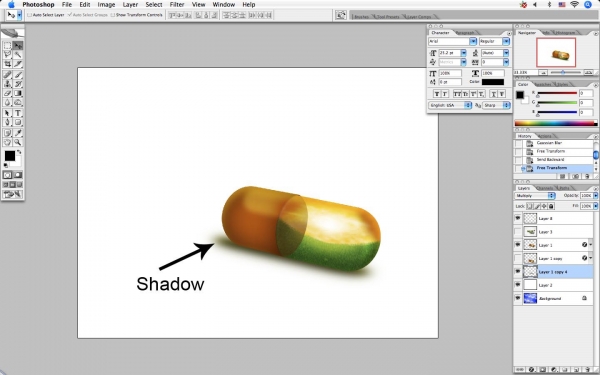Select the Clone Stamp tool
The image size is (600, 375).
click(x=7, y=84)
